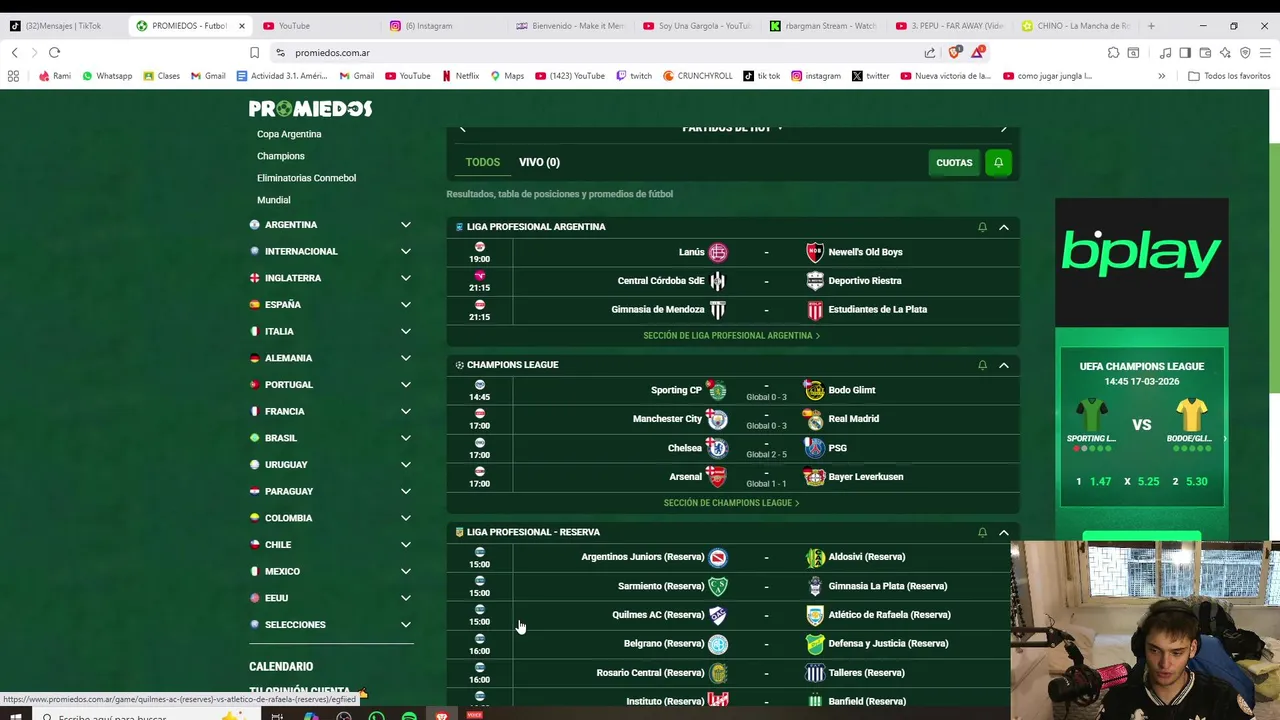
Task: Collapse the Liga Profesional - Reserva section
Action: click(x=1004, y=532)
